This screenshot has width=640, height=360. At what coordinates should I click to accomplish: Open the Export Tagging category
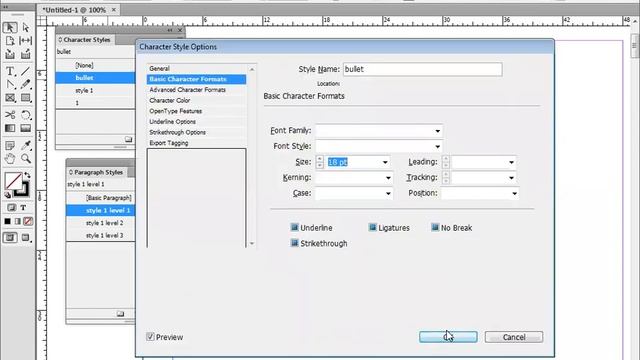[x=196, y=143]
